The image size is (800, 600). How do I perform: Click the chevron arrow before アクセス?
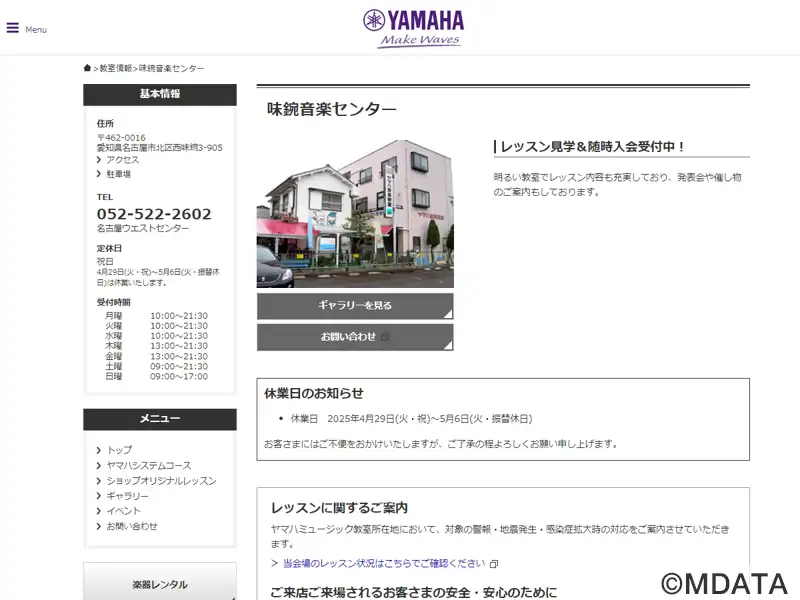pyautogui.click(x=99, y=160)
